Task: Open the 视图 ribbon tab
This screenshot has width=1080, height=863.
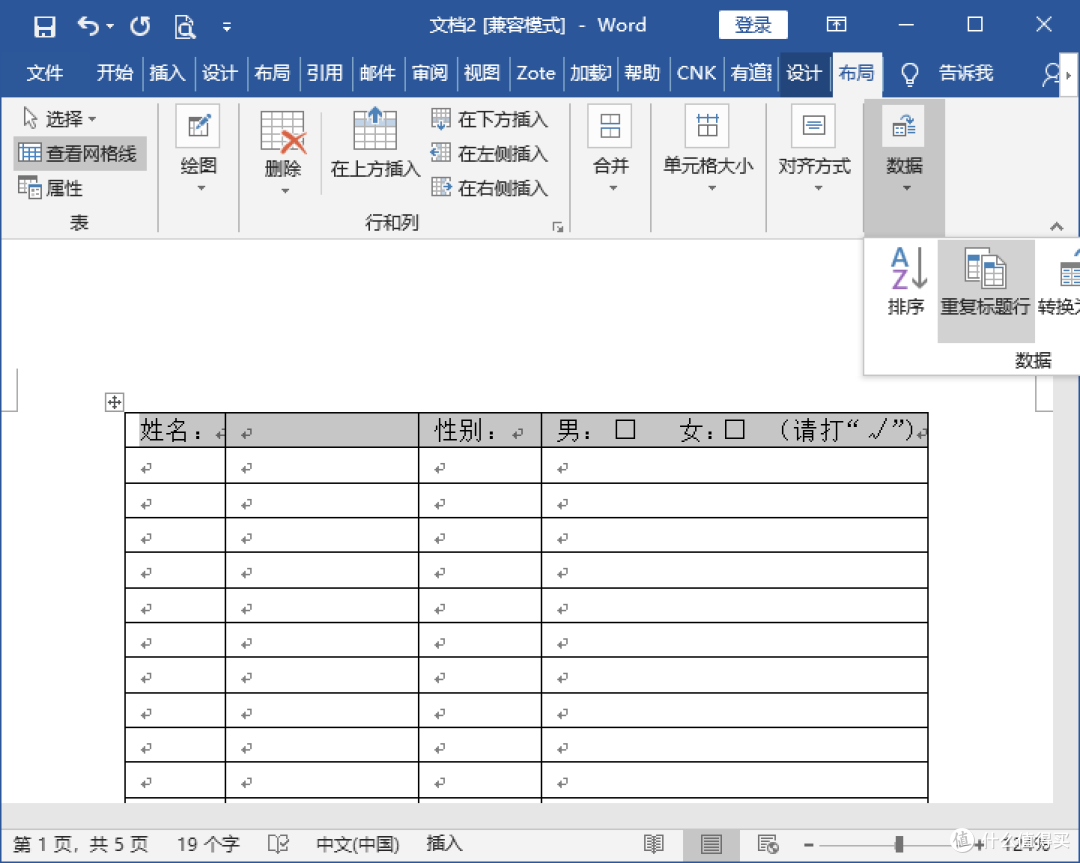Action: tap(482, 73)
